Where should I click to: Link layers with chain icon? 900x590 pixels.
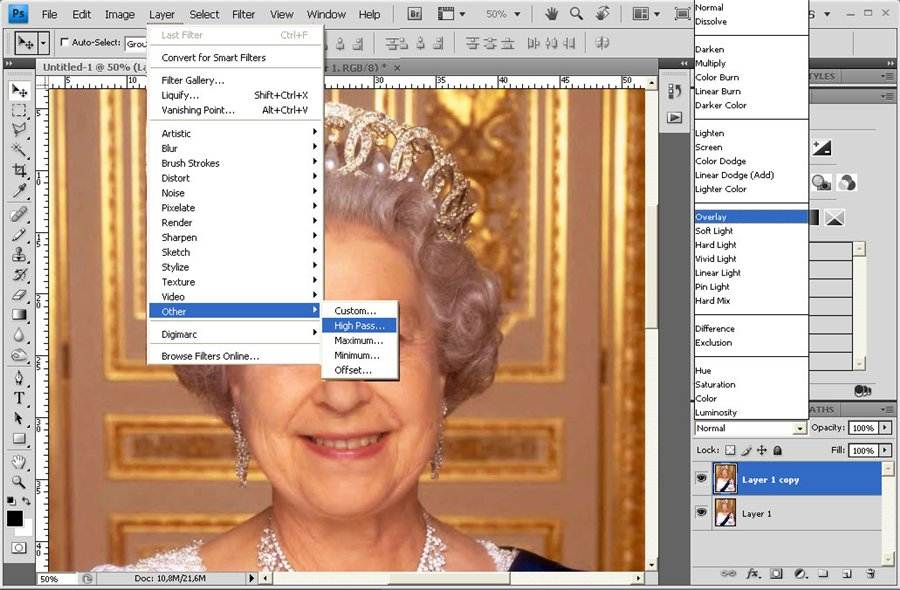point(728,573)
